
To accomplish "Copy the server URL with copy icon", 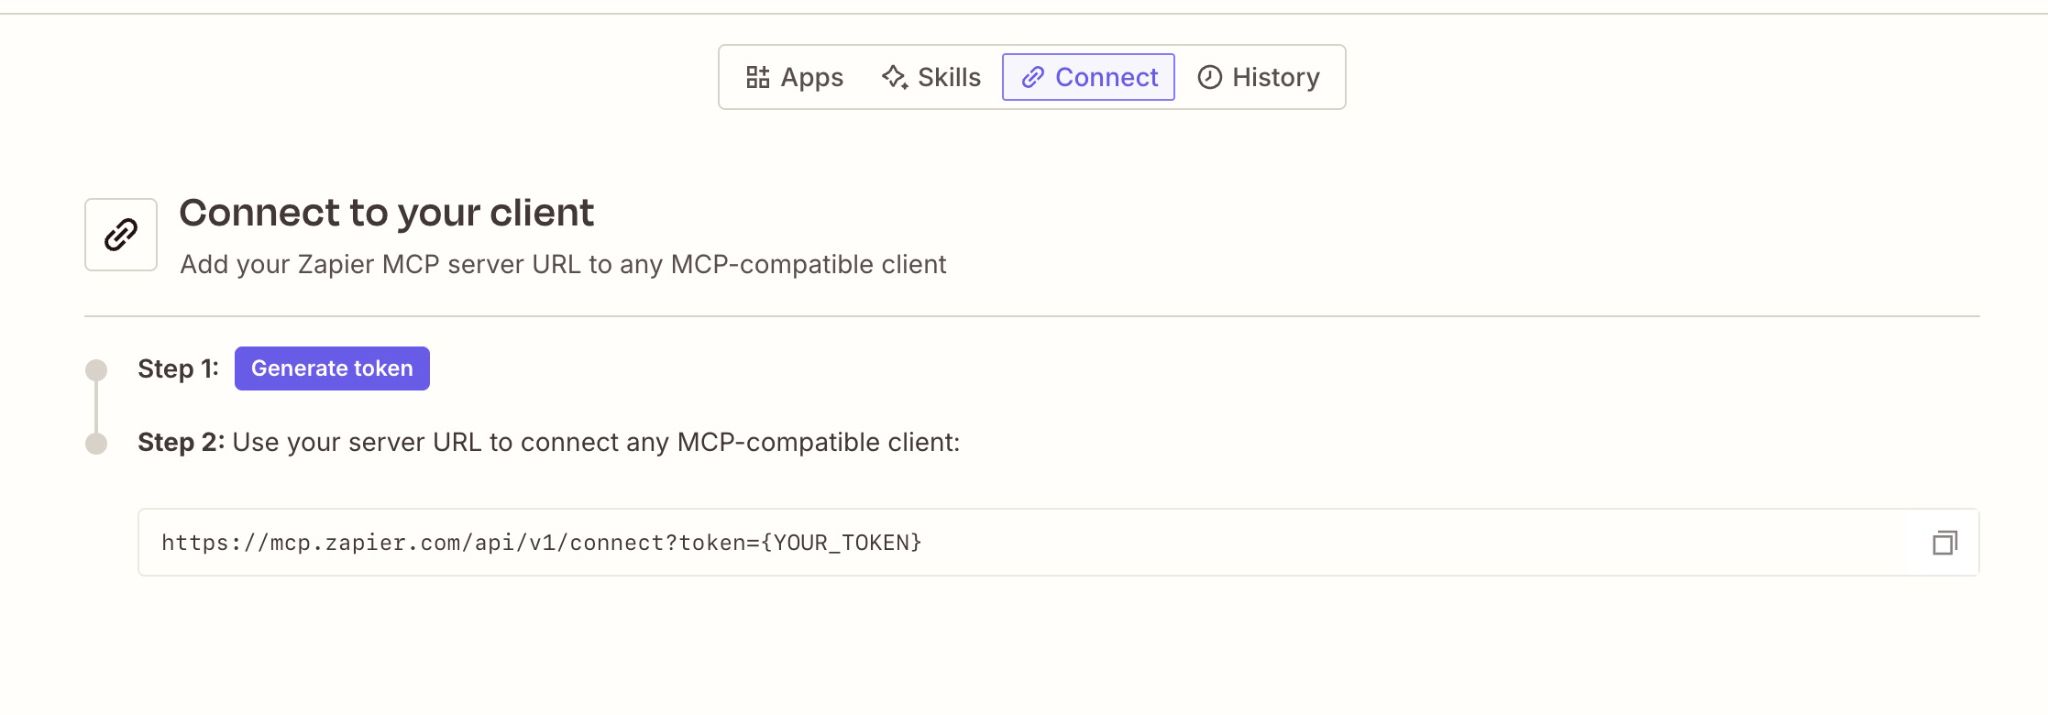I will (1944, 543).
